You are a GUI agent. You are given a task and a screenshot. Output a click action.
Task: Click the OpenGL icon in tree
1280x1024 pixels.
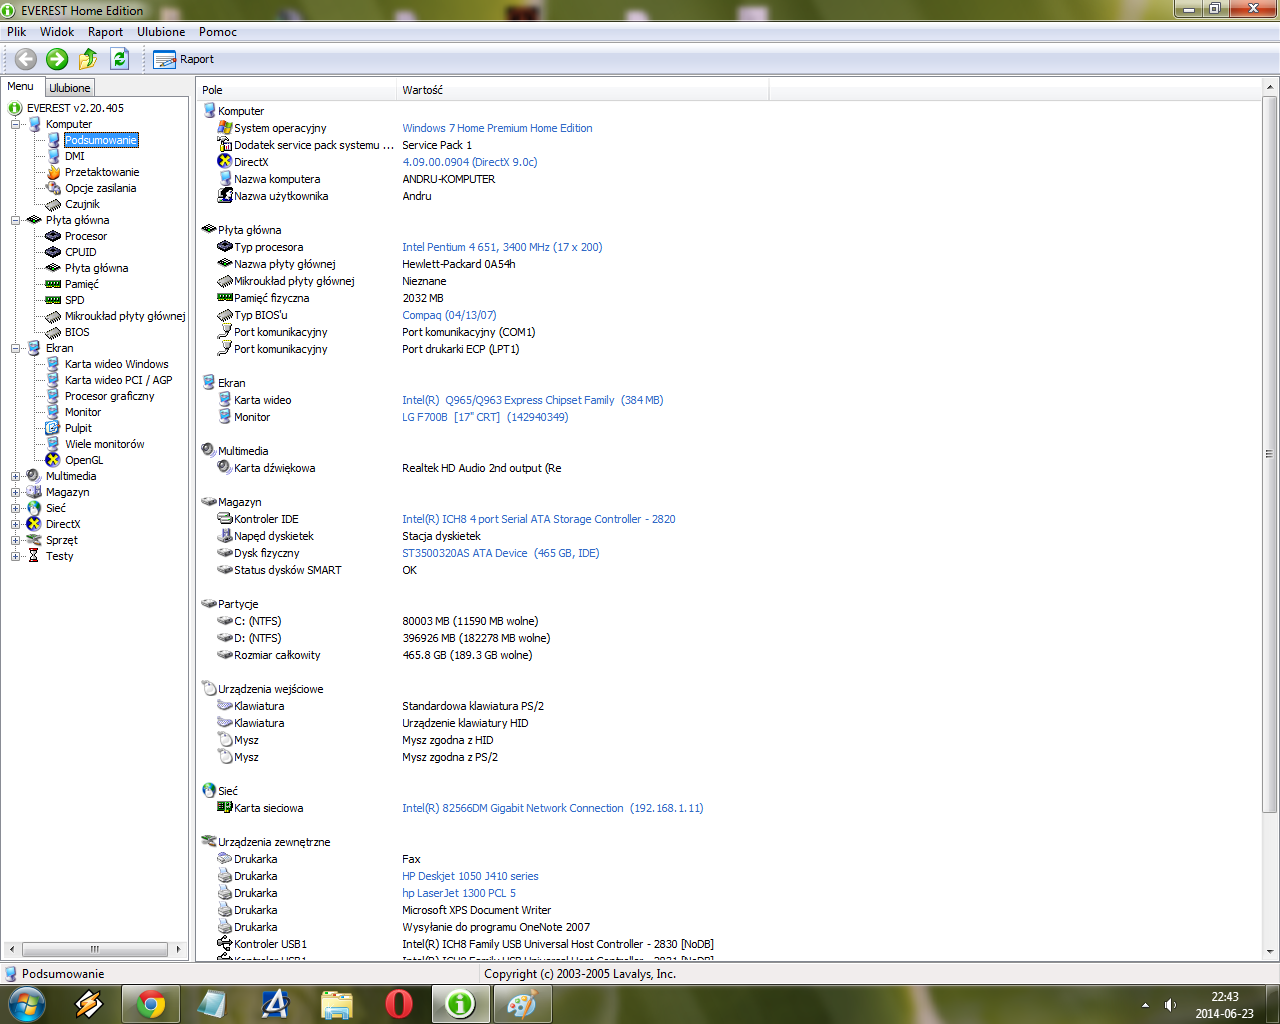[x=53, y=460]
